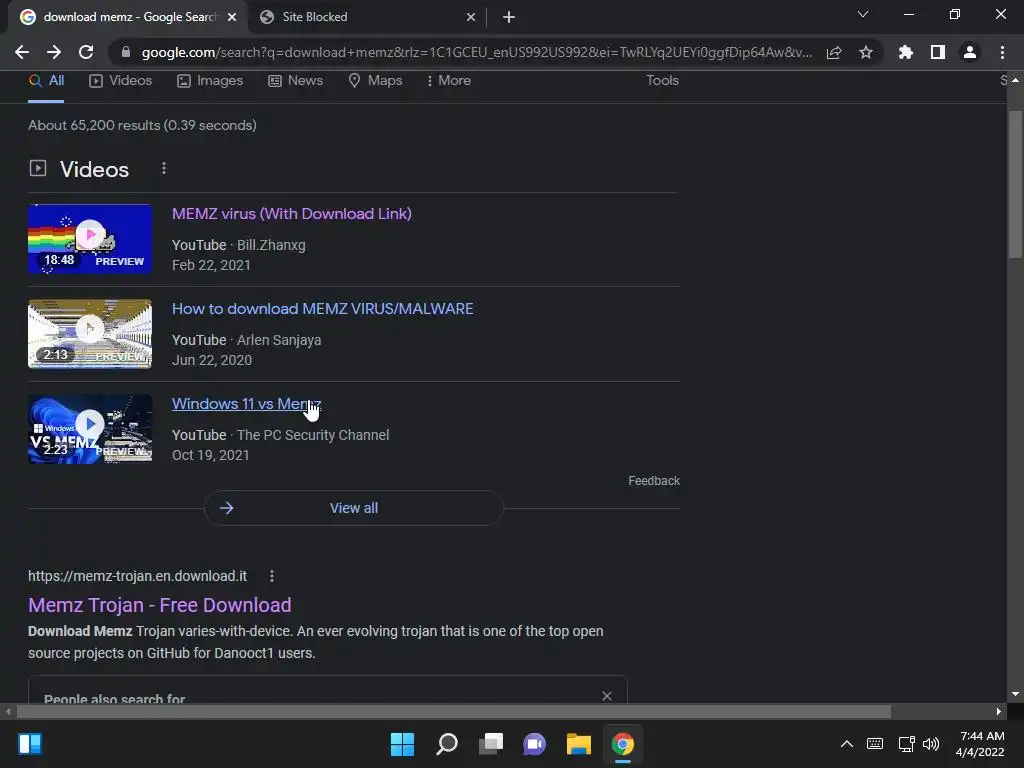Open File Explorer from the taskbar
1024x768 pixels.
[579, 744]
